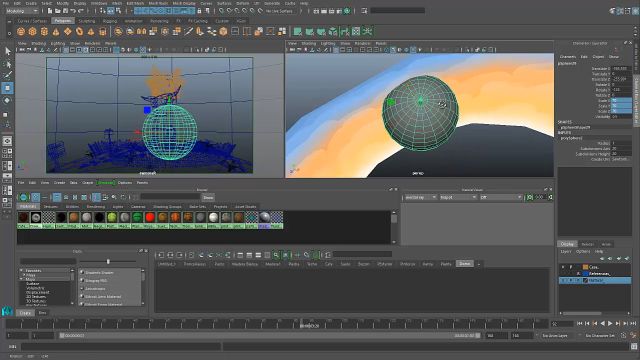Viewport: 640px width, 360px height.
Task: Activate the Paint Selection brush tool
Action: tap(7, 75)
